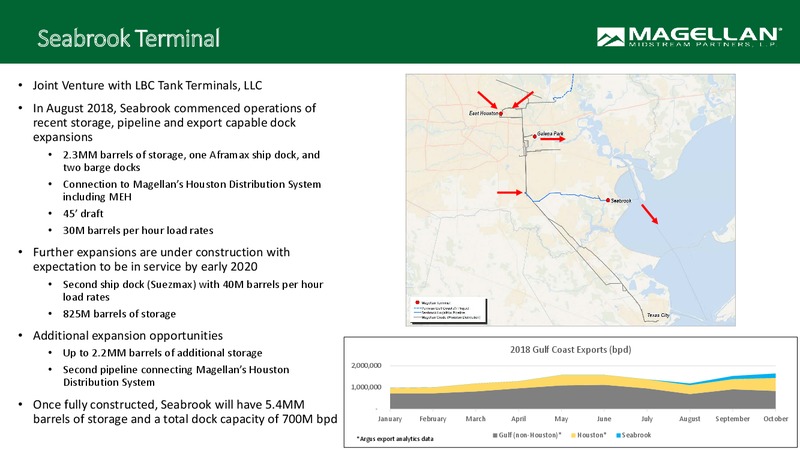800x450 pixels.
Task: Select "Further expansions are under construction" bullet
Action: point(161,259)
